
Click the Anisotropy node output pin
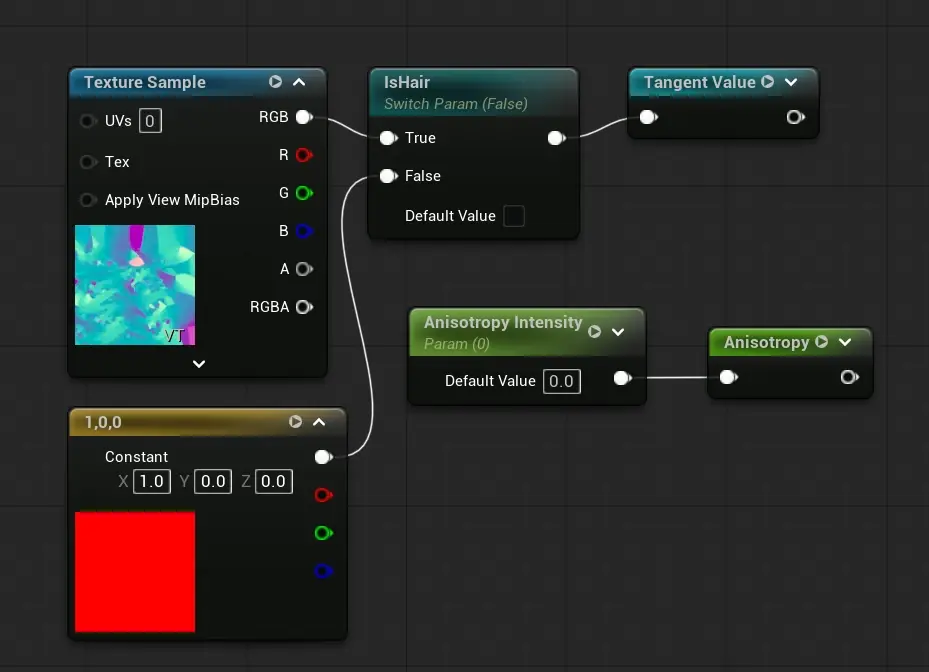pyautogui.click(x=849, y=377)
